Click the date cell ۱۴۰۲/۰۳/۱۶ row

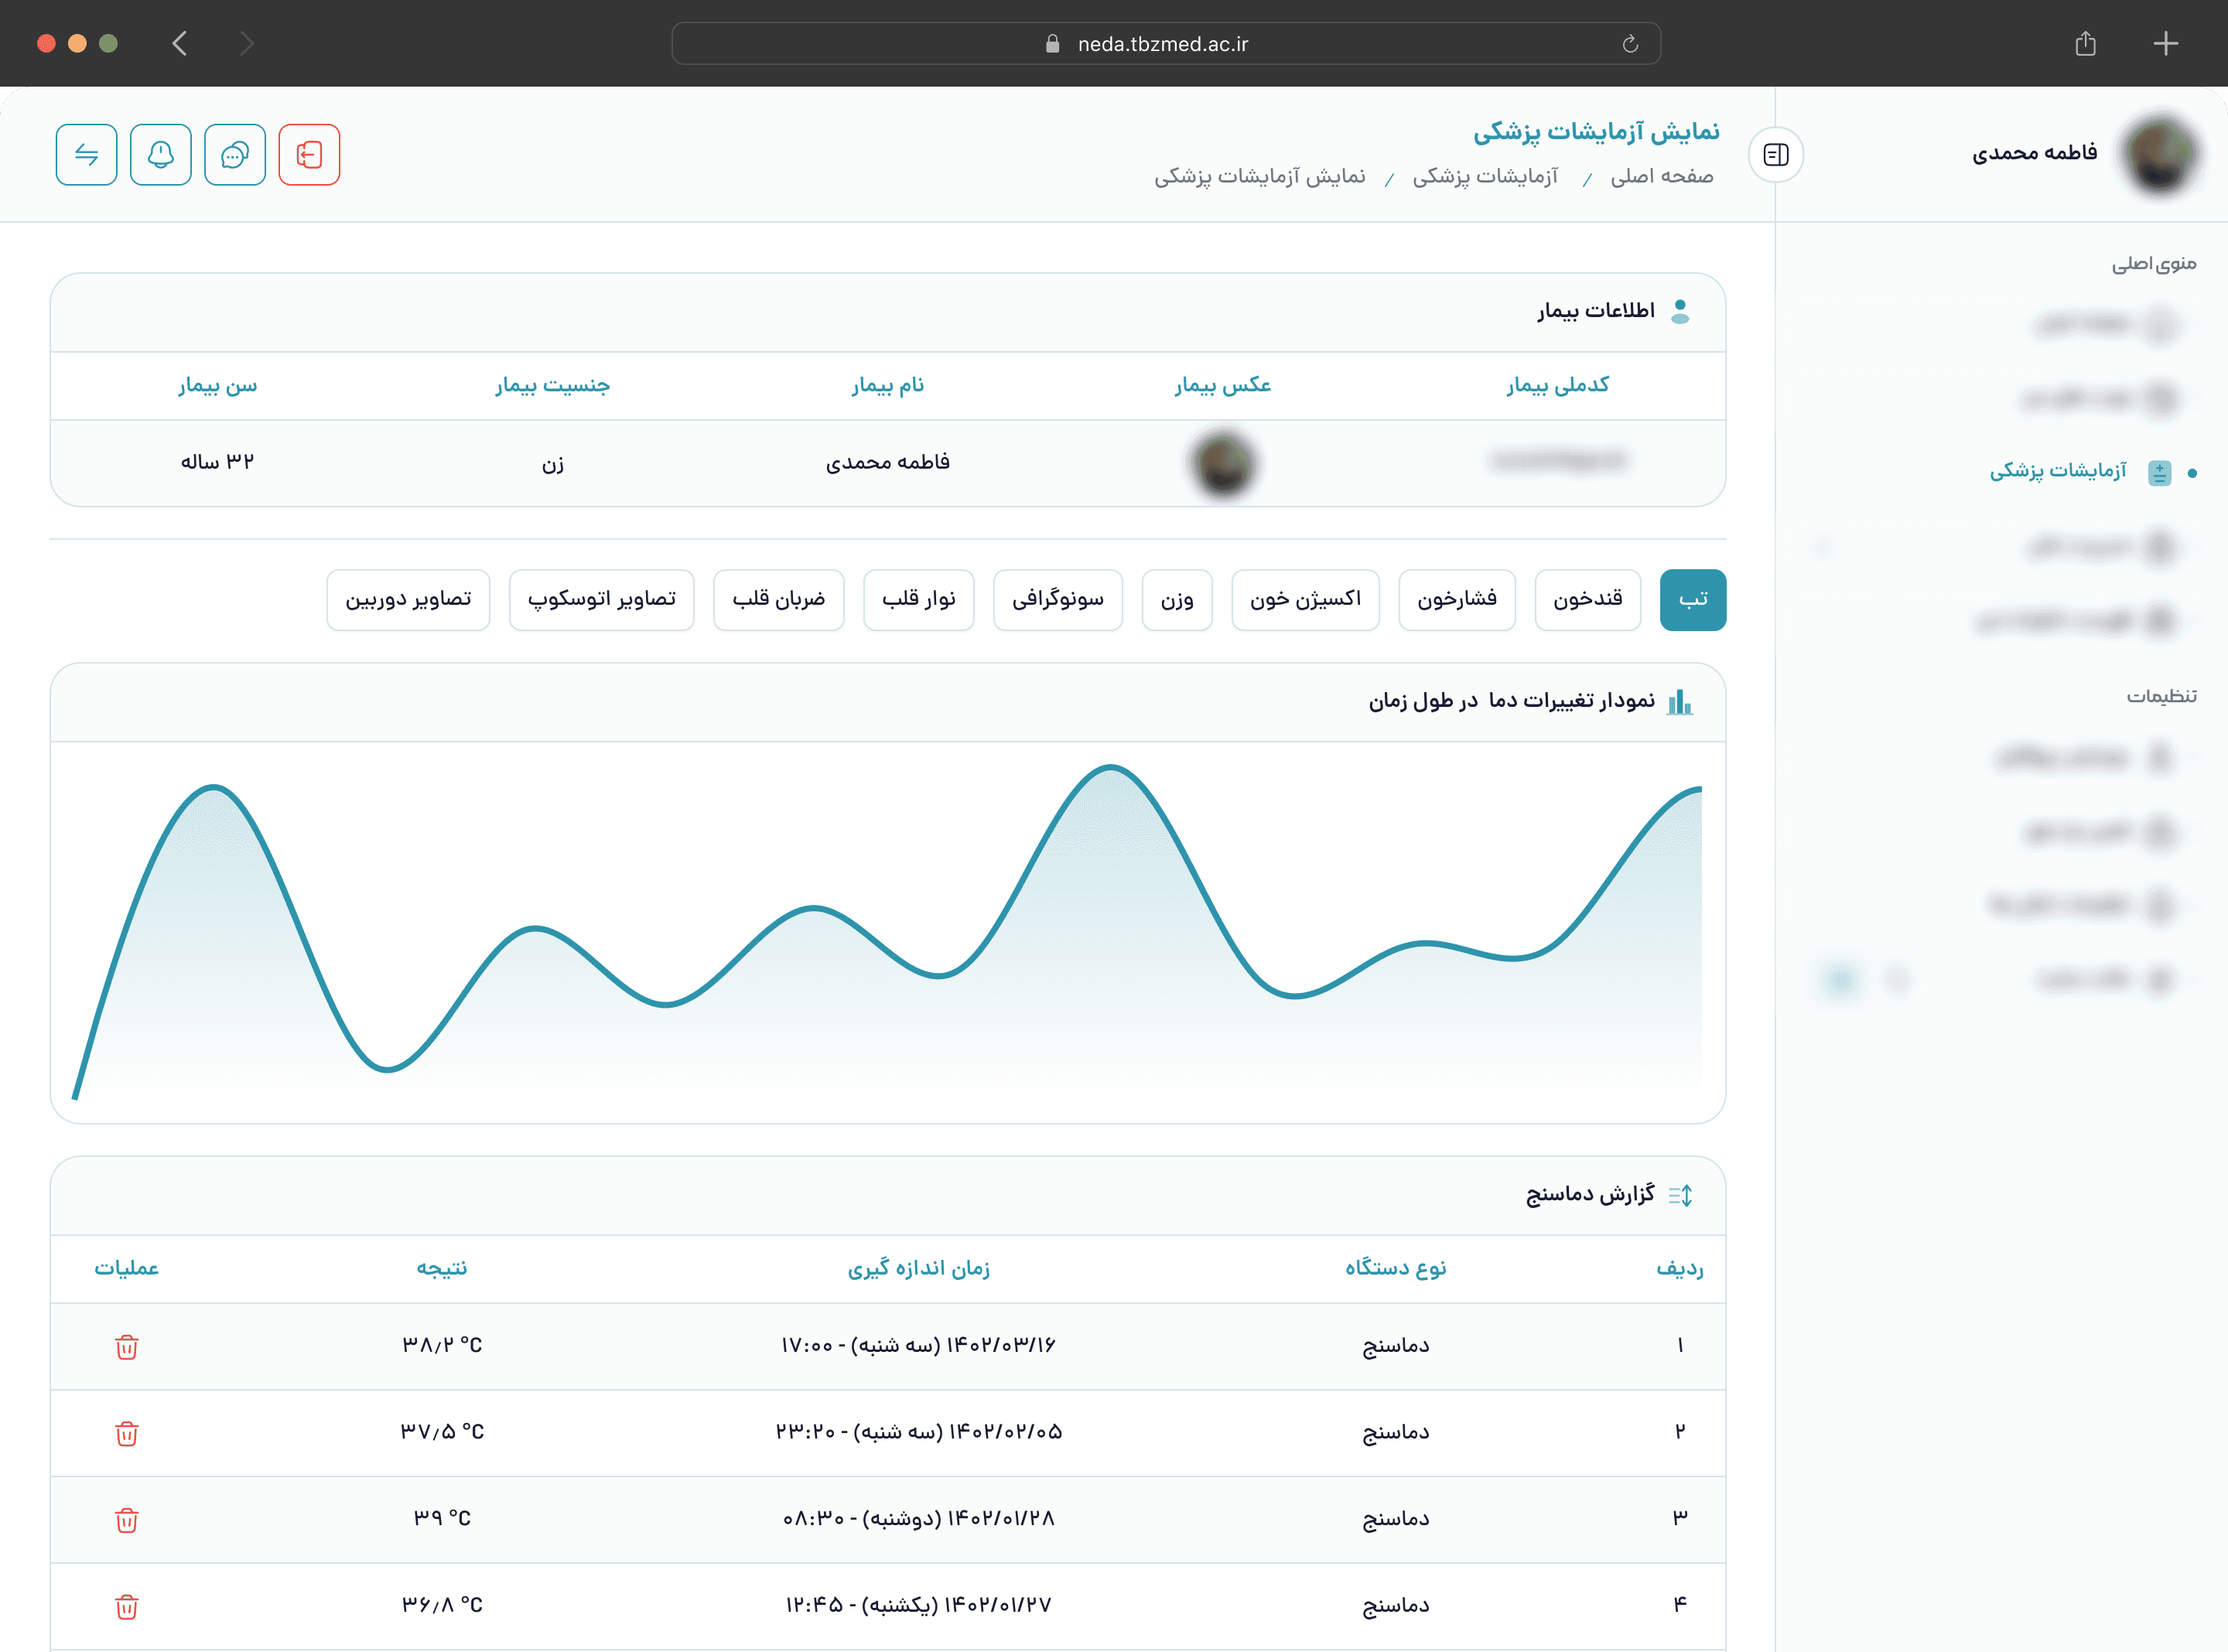point(918,1346)
